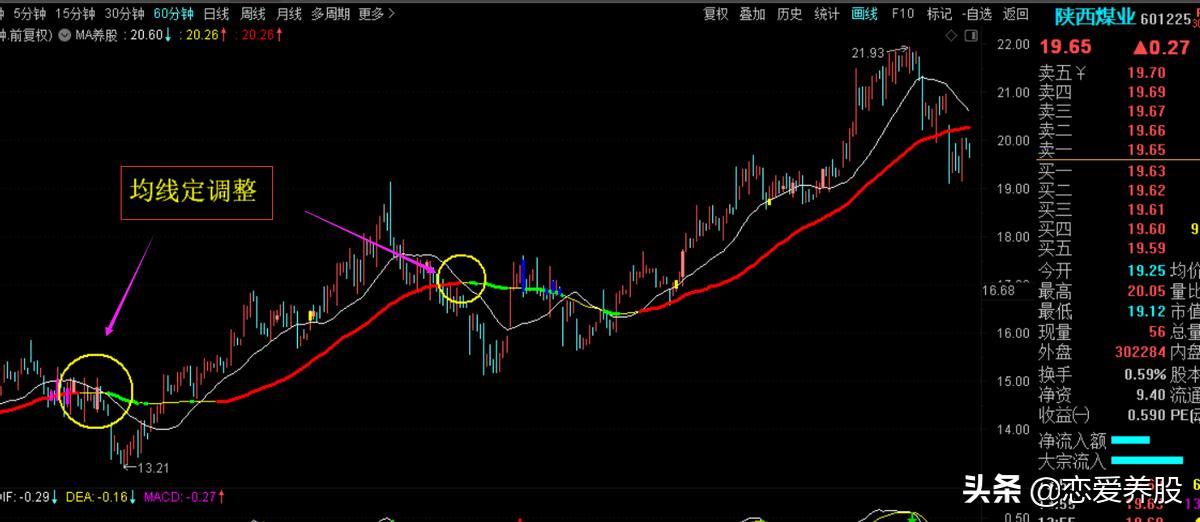Click the 卖三 ask price 19.67
This screenshot has height=522, width=1200.
click(1146, 111)
